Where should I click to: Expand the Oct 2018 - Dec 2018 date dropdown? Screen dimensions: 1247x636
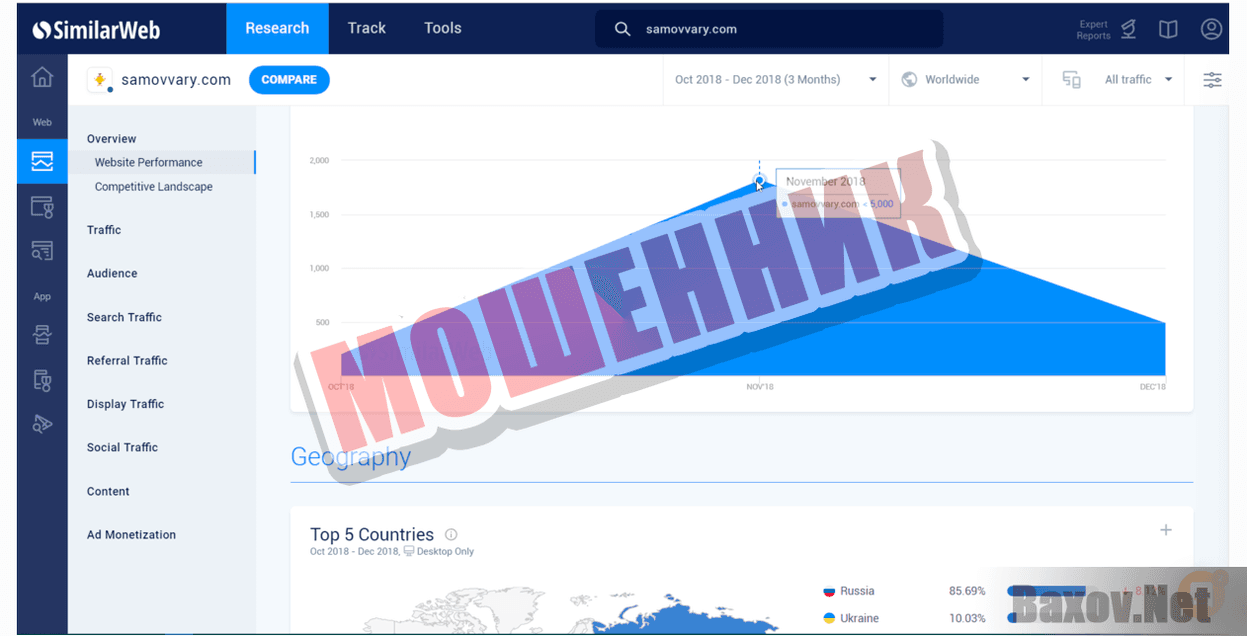pyautogui.click(x=775, y=80)
